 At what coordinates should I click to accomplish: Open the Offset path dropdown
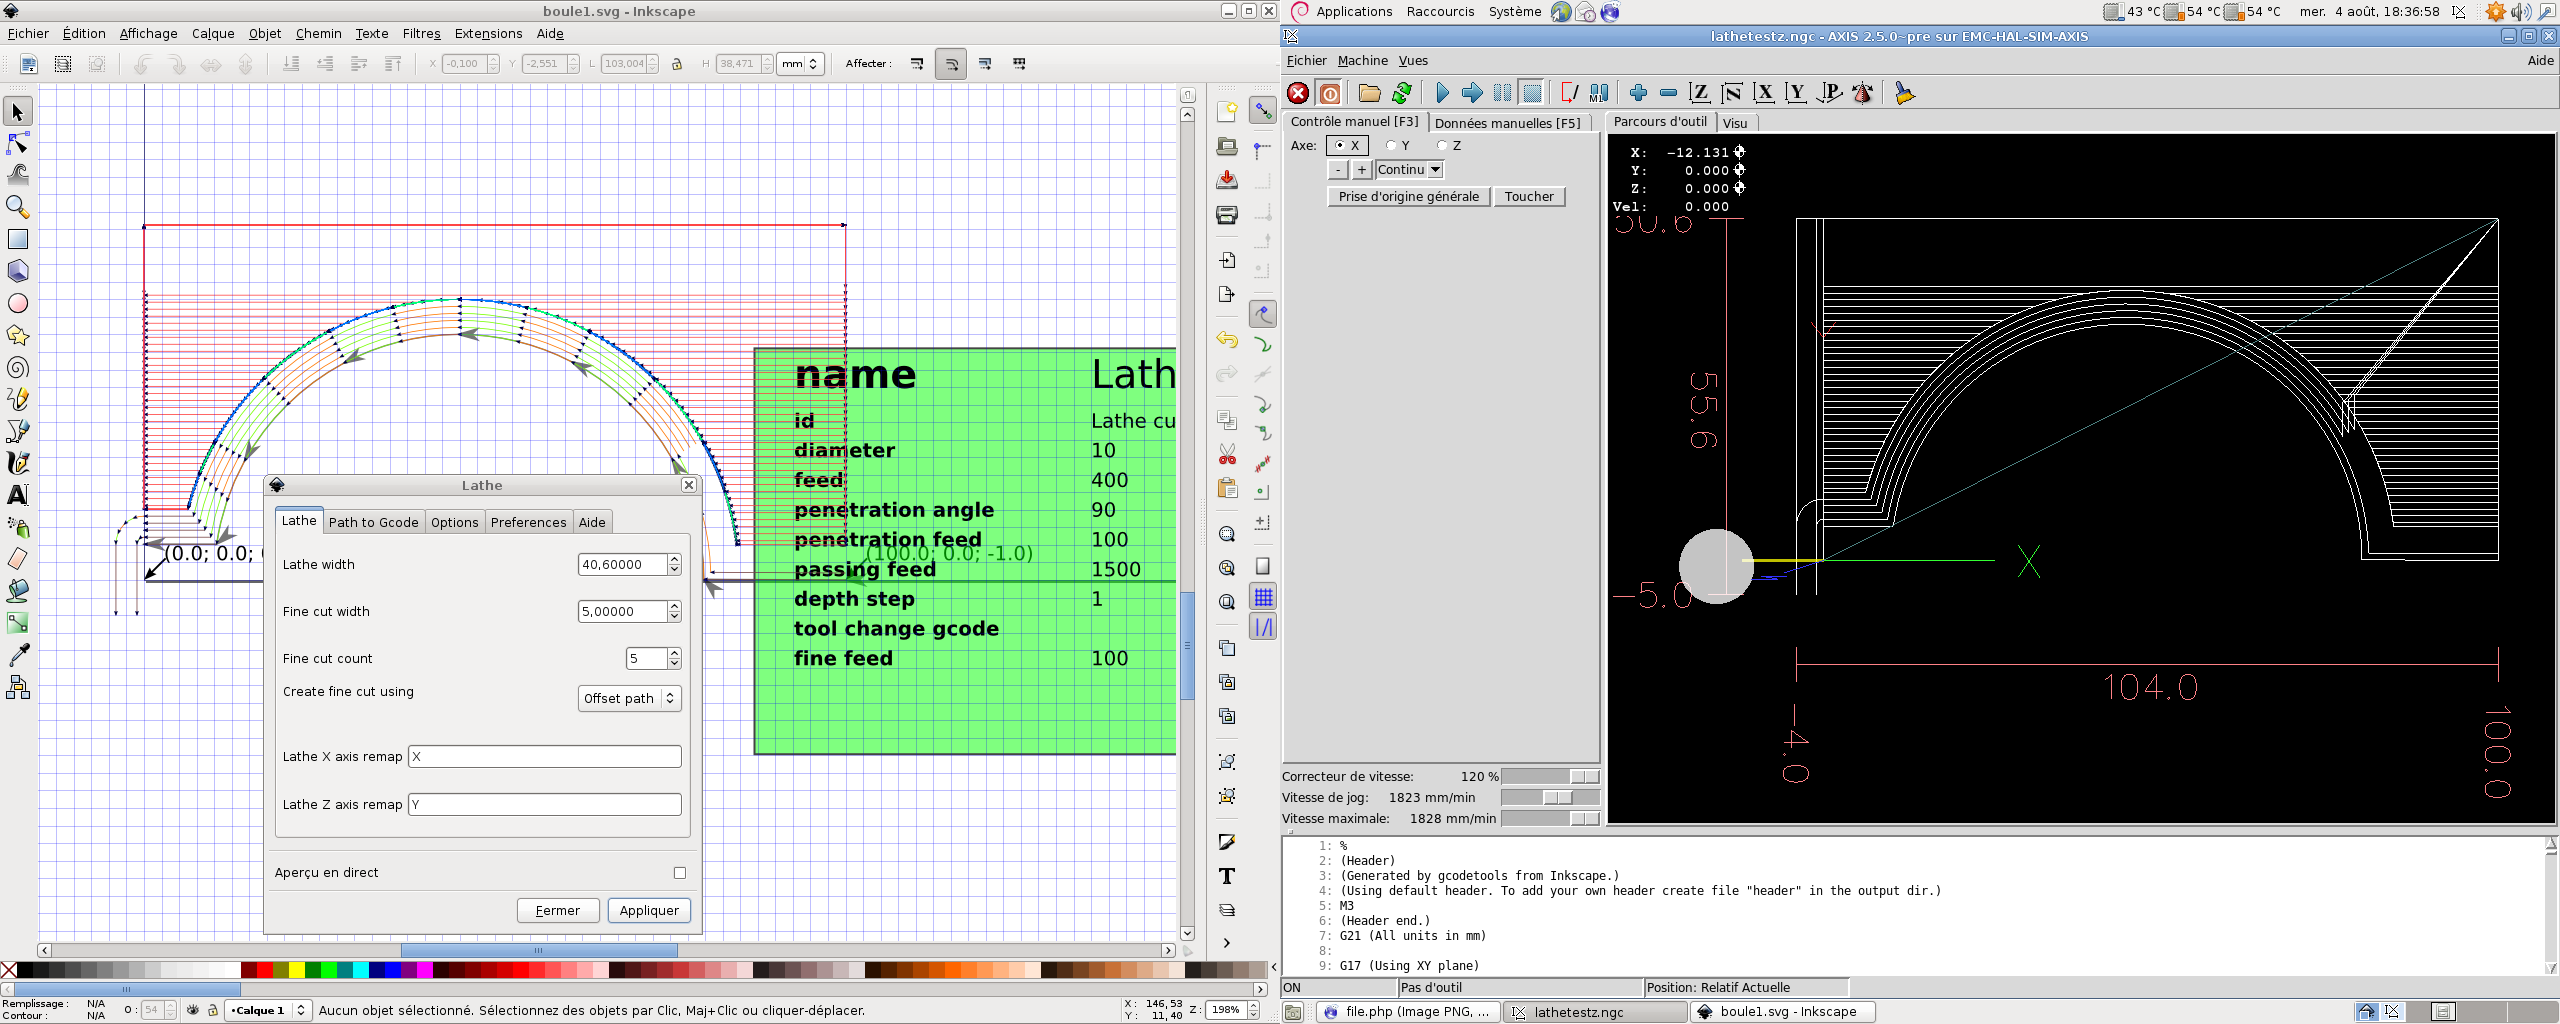tap(630, 698)
